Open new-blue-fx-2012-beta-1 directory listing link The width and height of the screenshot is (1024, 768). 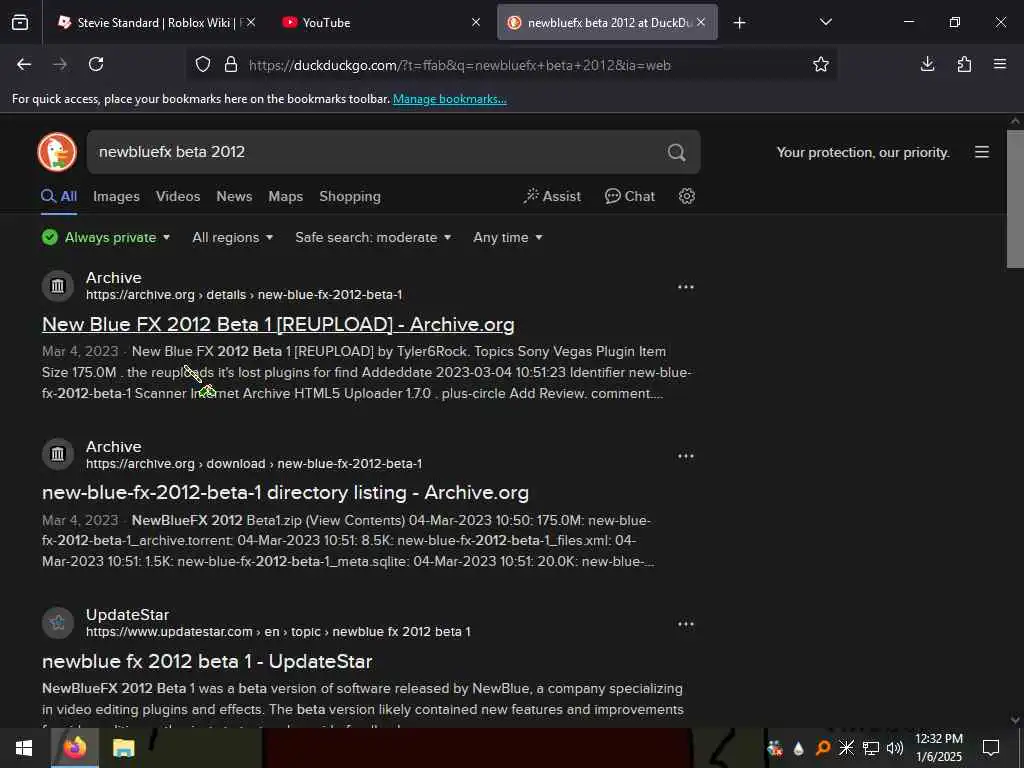[x=285, y=492]
